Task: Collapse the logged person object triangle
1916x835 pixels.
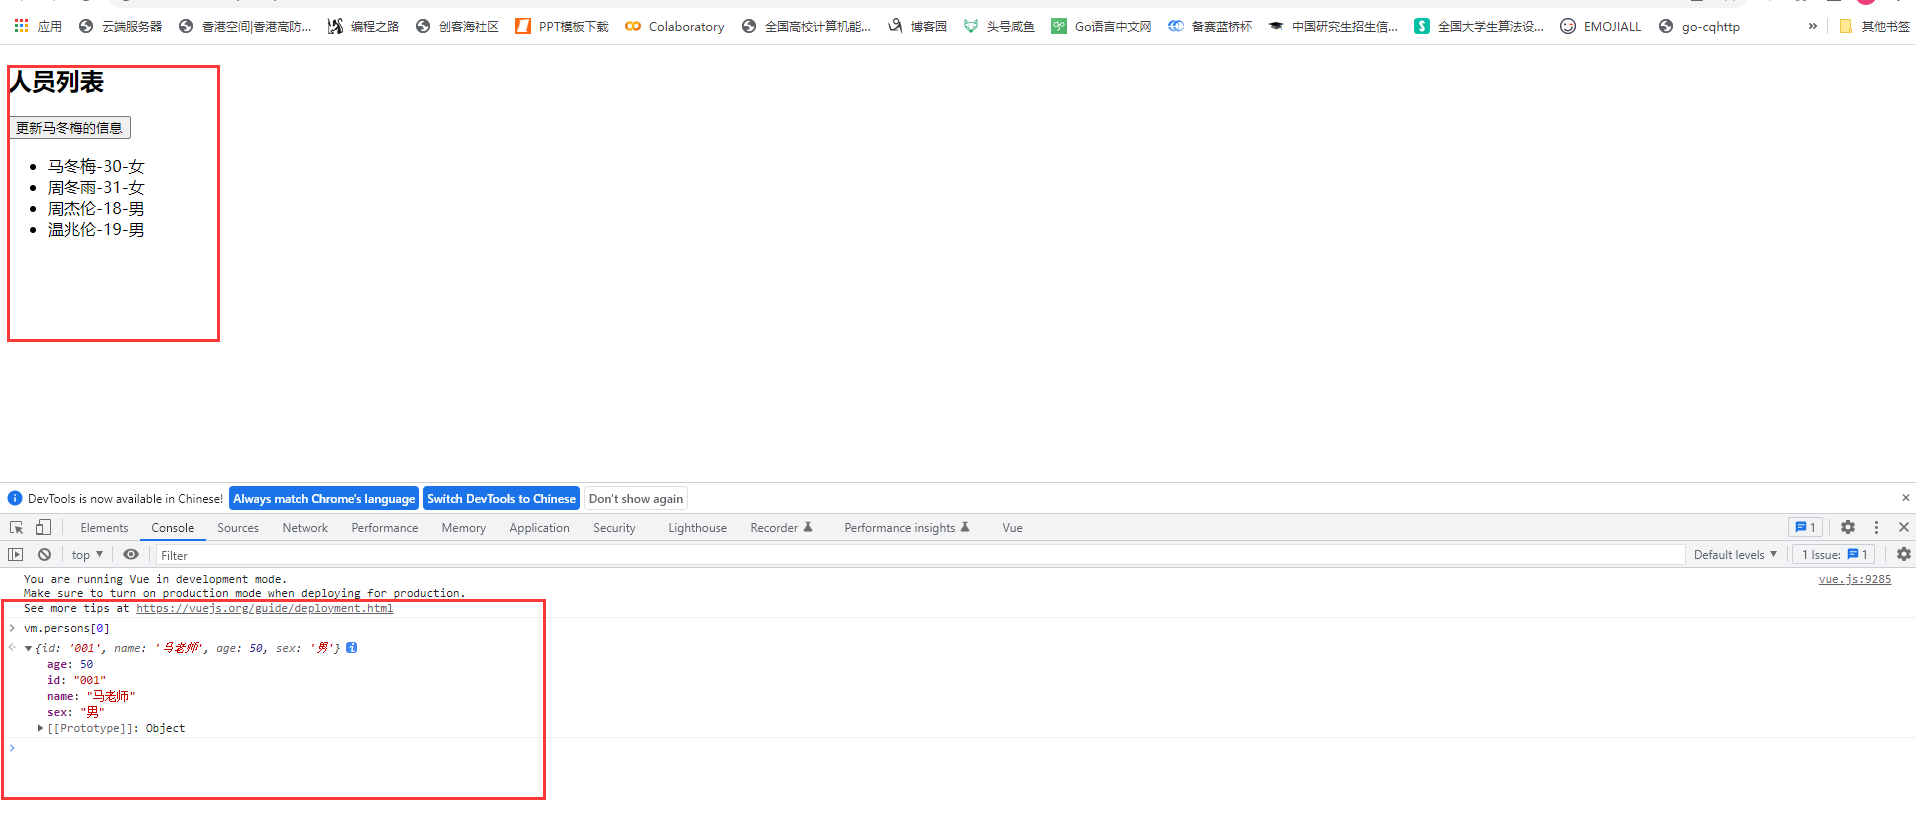Action: pos(28,649)
